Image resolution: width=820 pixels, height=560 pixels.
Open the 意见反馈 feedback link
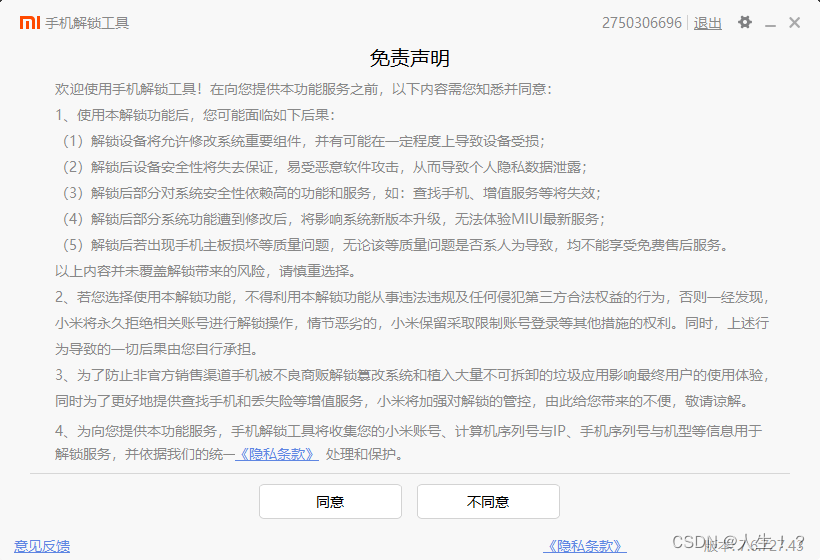42,546
